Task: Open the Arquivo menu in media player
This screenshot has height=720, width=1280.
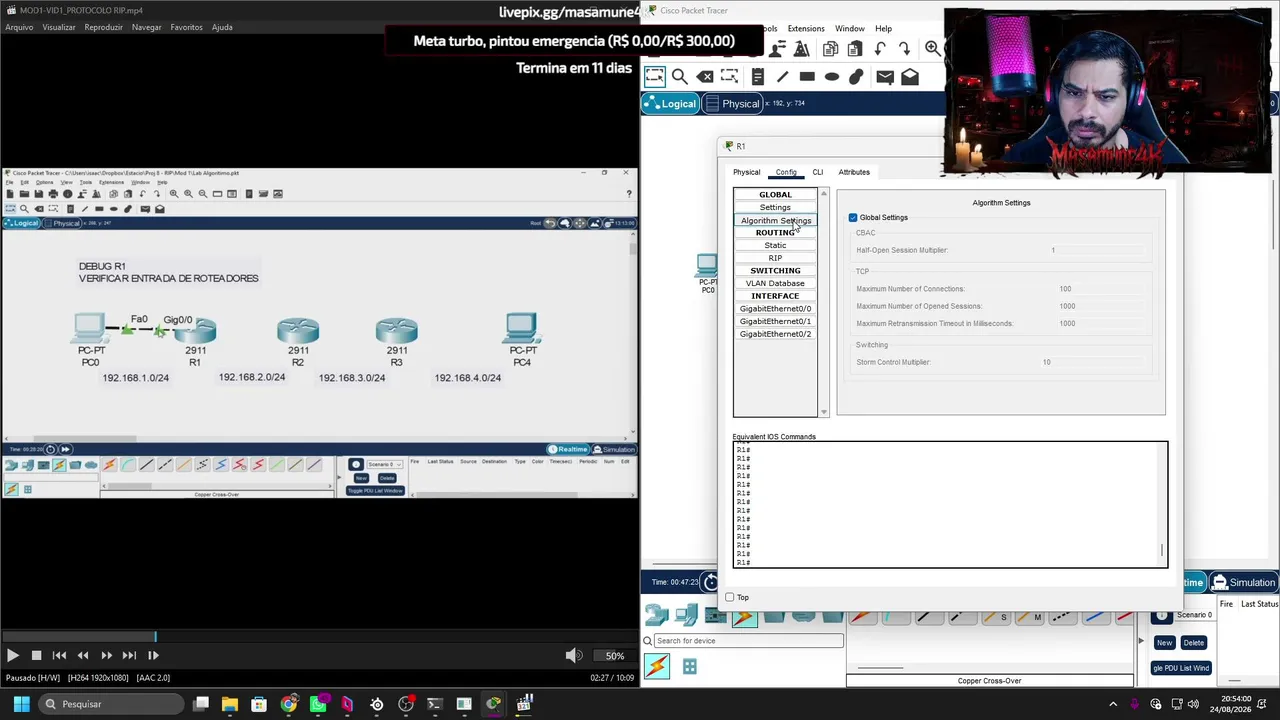Action: [x=19, y=27]
